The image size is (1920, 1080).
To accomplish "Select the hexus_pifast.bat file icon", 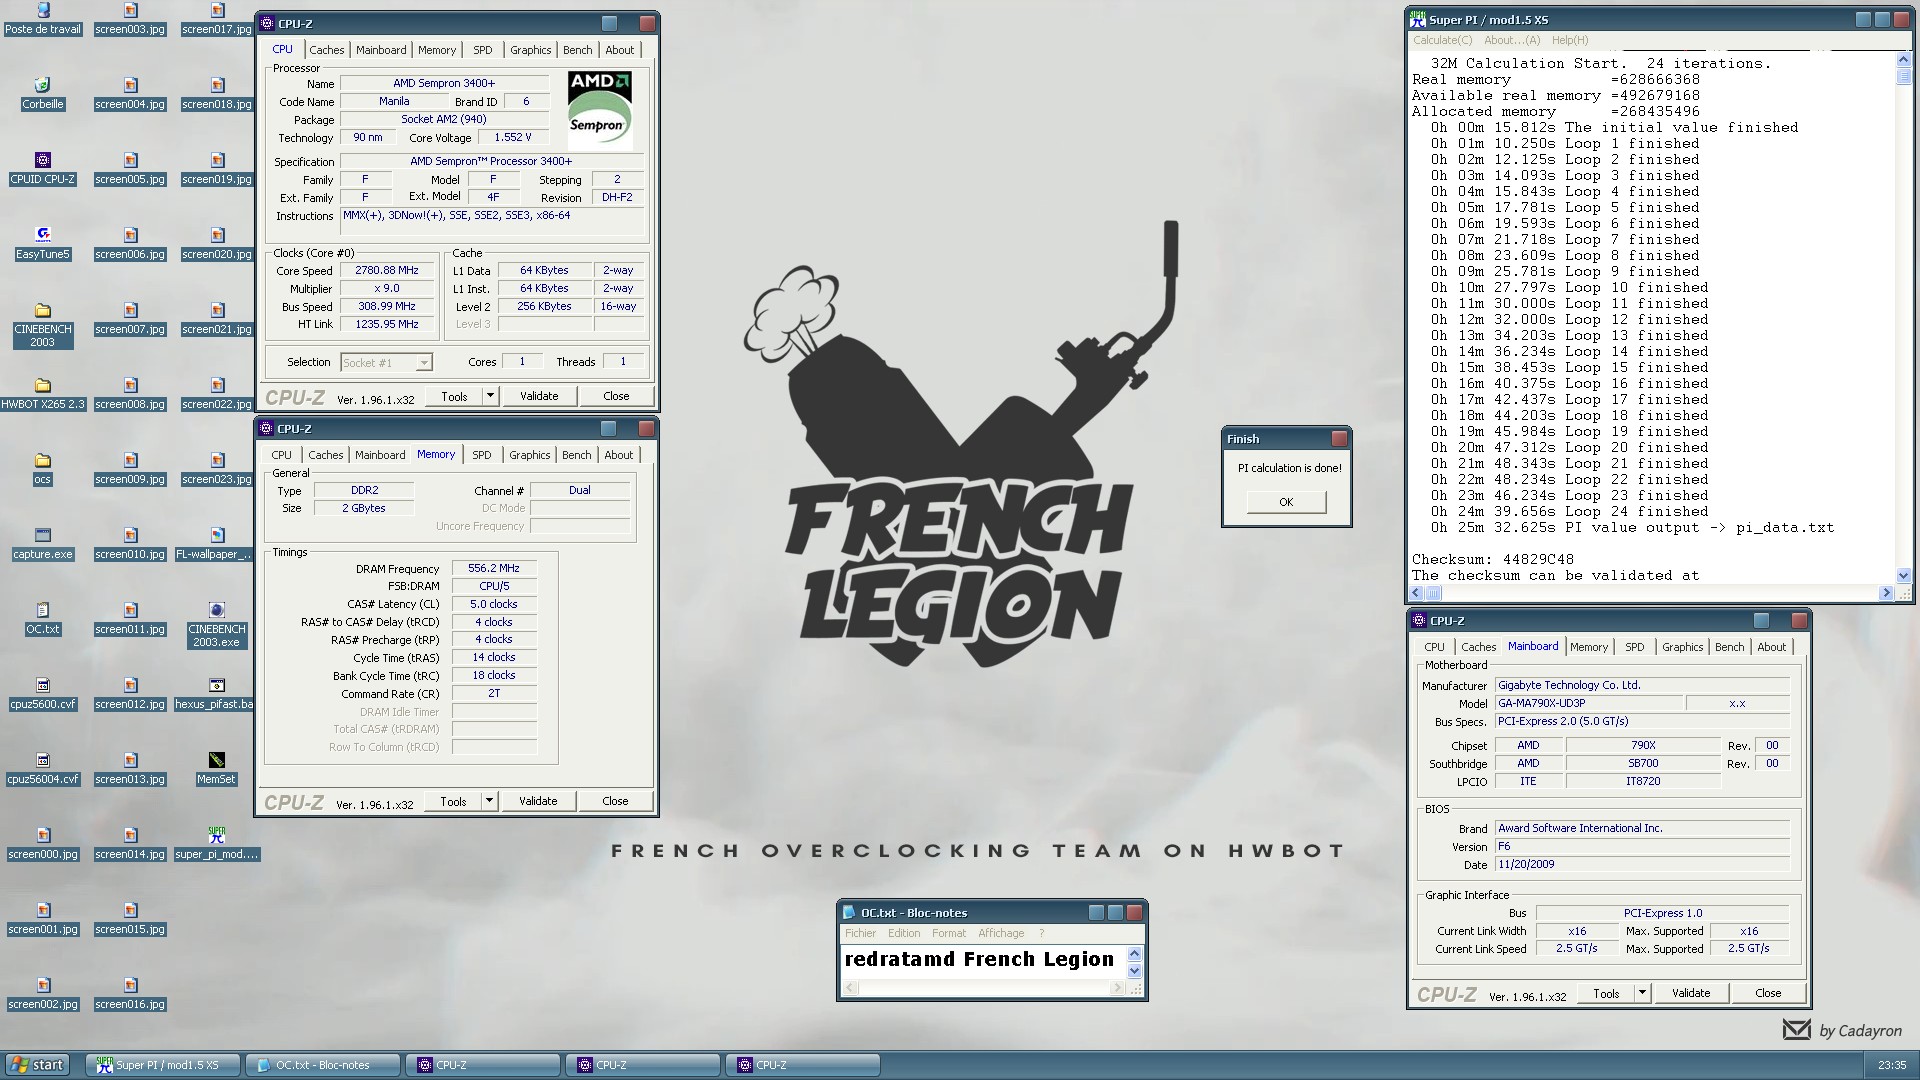I will [x=217, y=694].
